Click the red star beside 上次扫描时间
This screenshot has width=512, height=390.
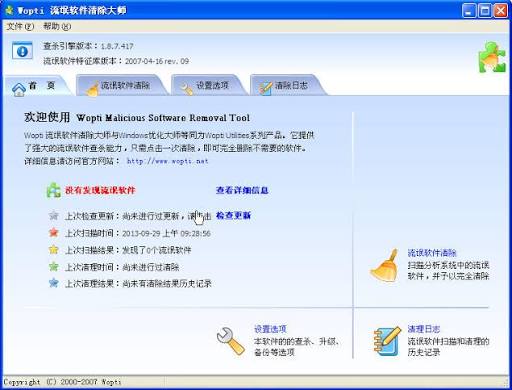(x=54, y=232)
